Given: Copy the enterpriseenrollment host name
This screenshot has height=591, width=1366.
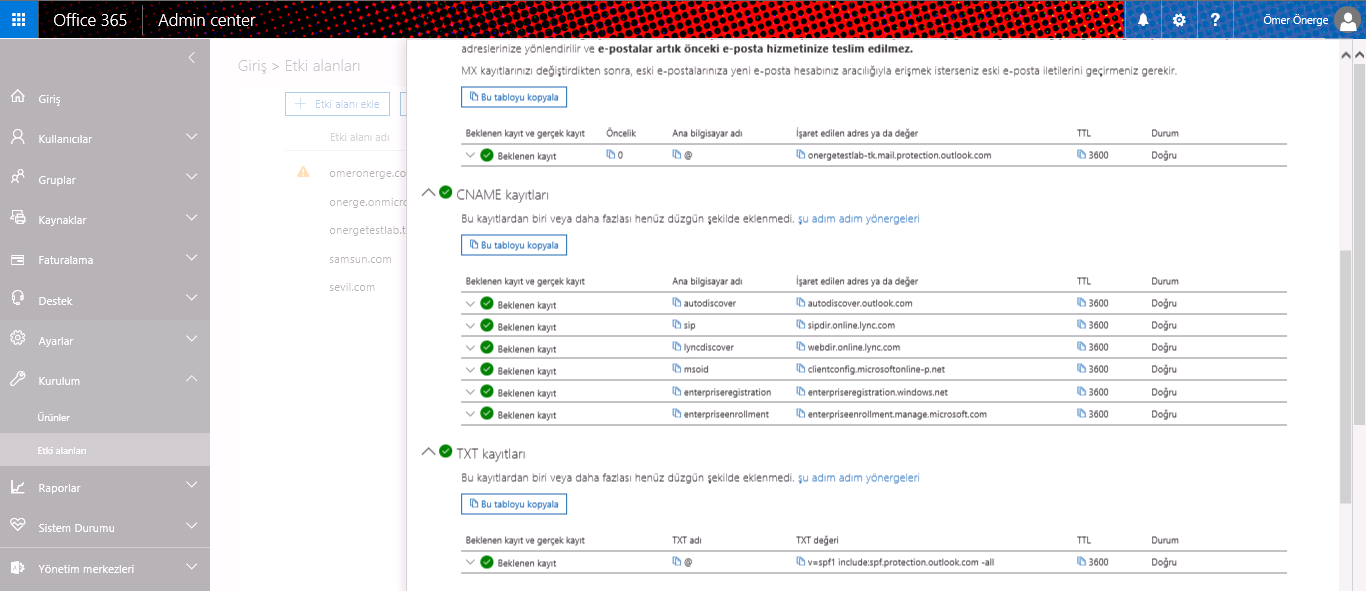Looking at the screenshot, I should [677, 414].
